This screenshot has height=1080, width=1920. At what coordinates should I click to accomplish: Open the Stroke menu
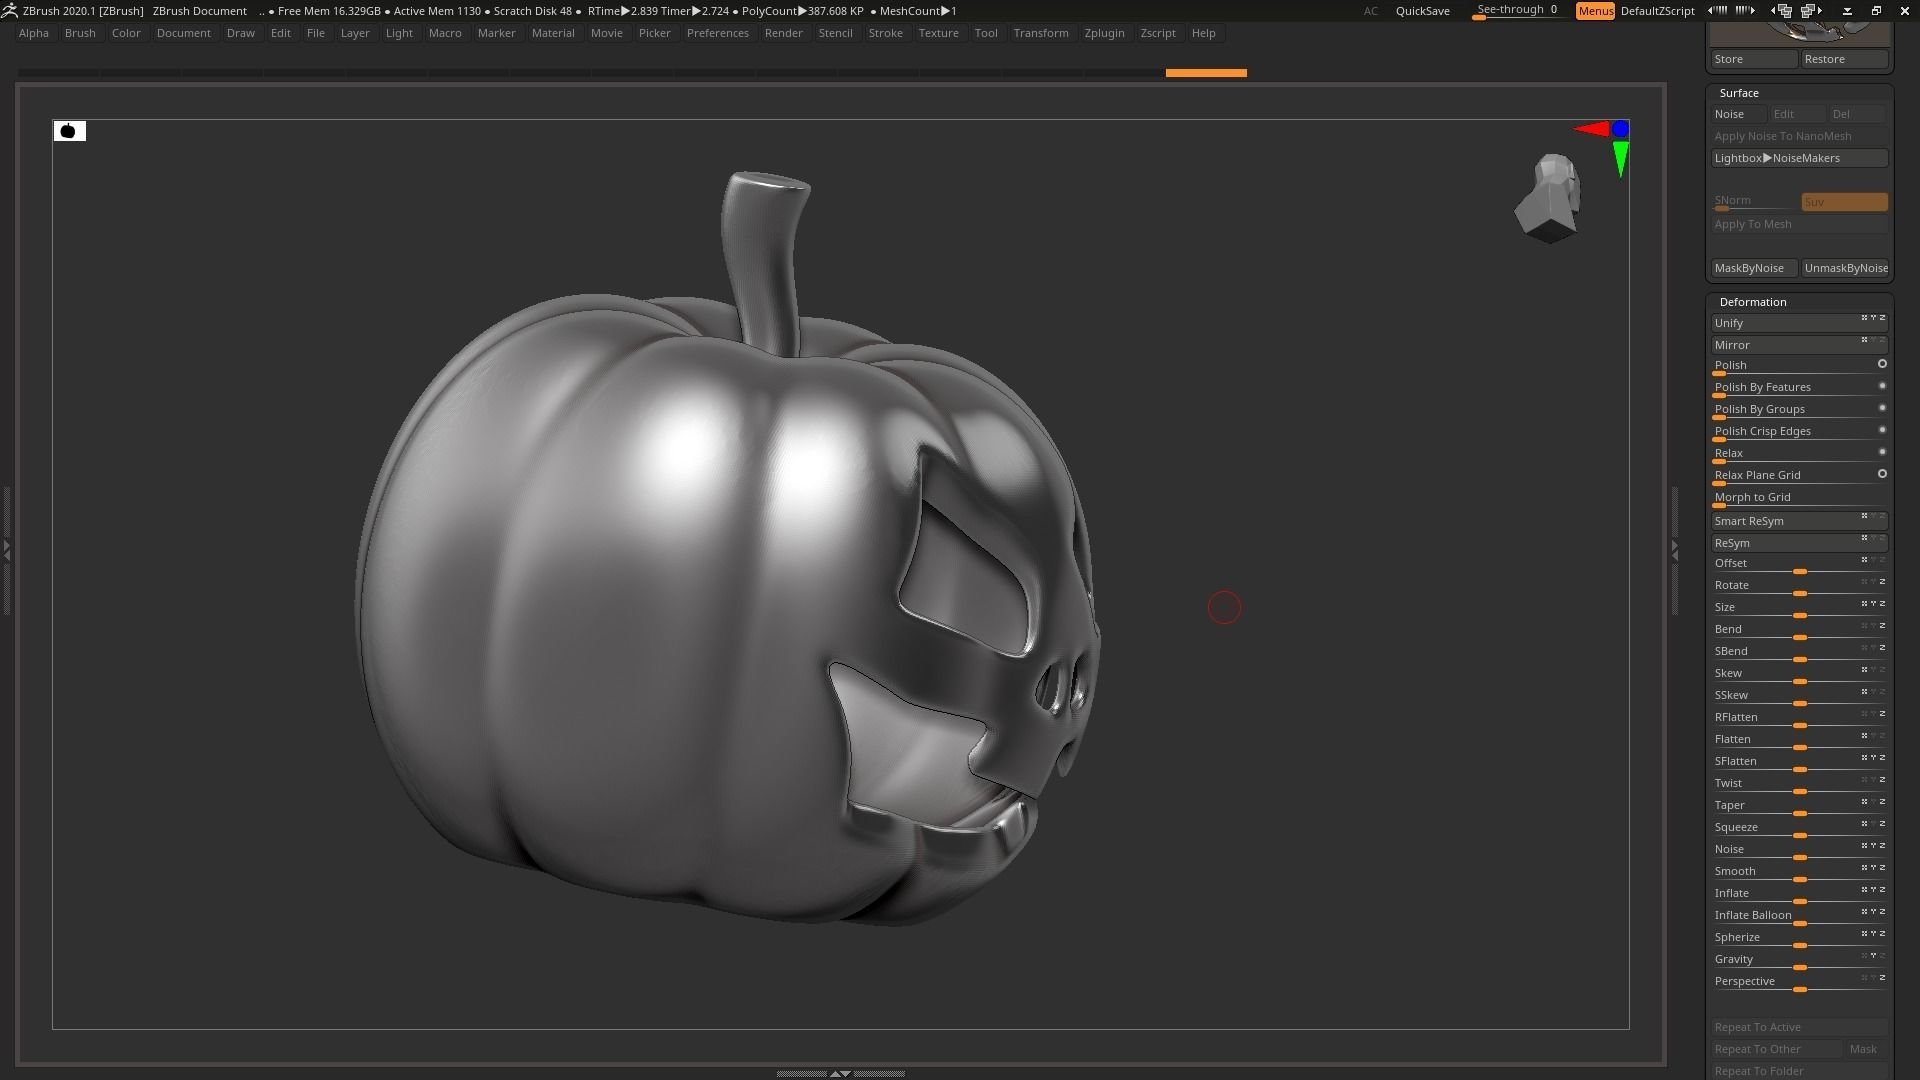tap(885, 33)
